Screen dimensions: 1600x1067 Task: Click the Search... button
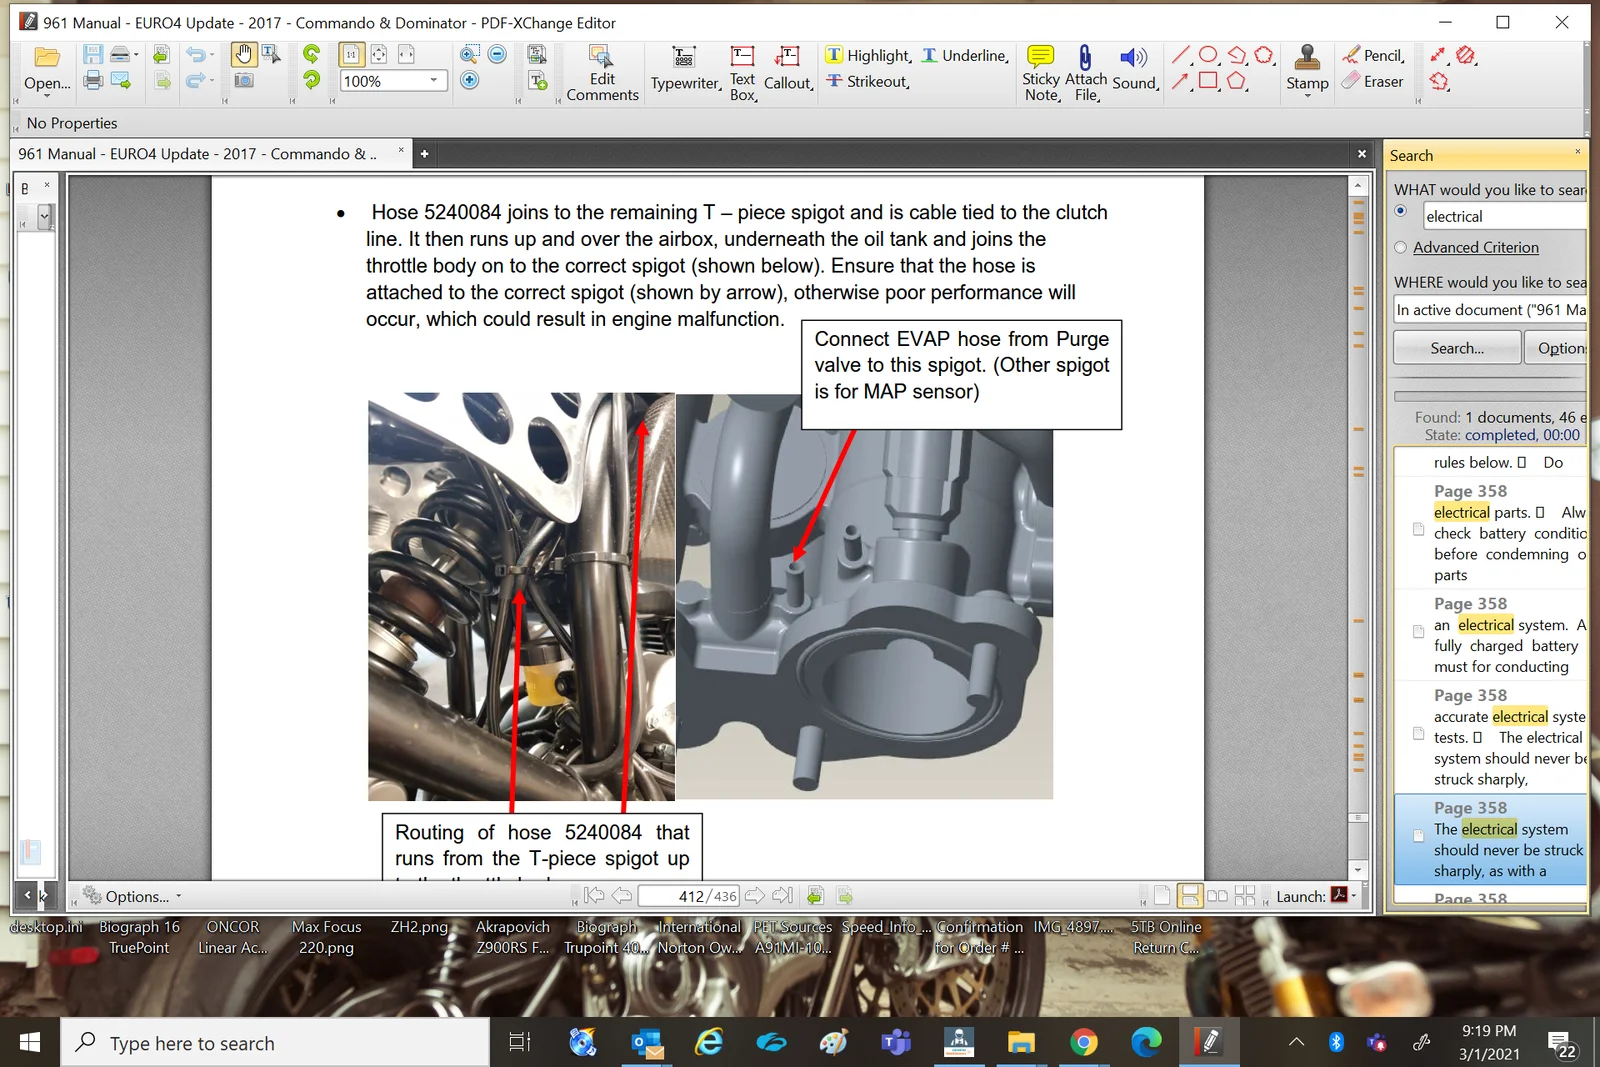tap(1456, 348)
